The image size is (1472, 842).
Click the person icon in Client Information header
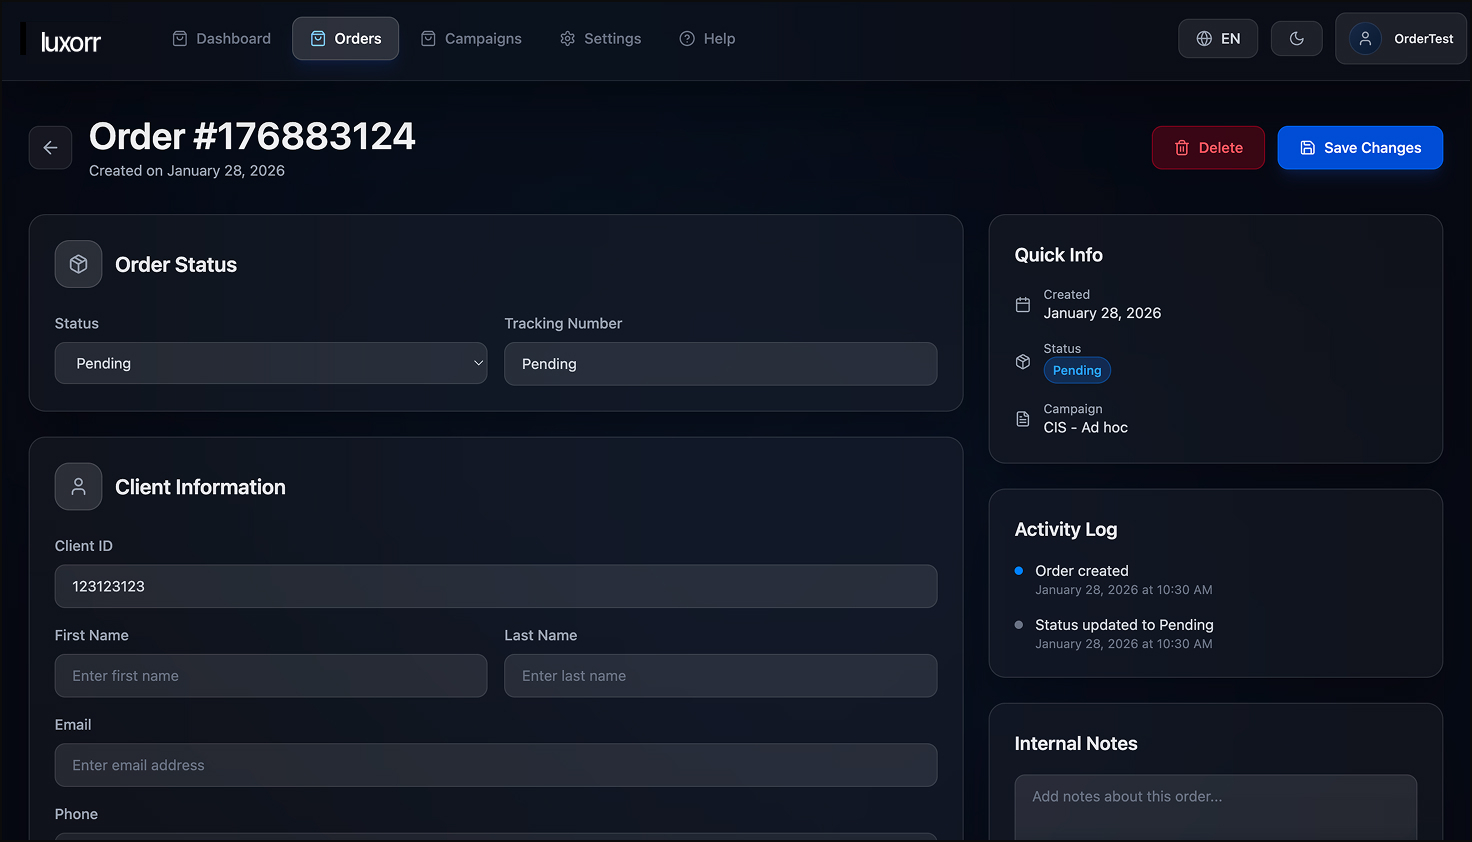[78, 487]
